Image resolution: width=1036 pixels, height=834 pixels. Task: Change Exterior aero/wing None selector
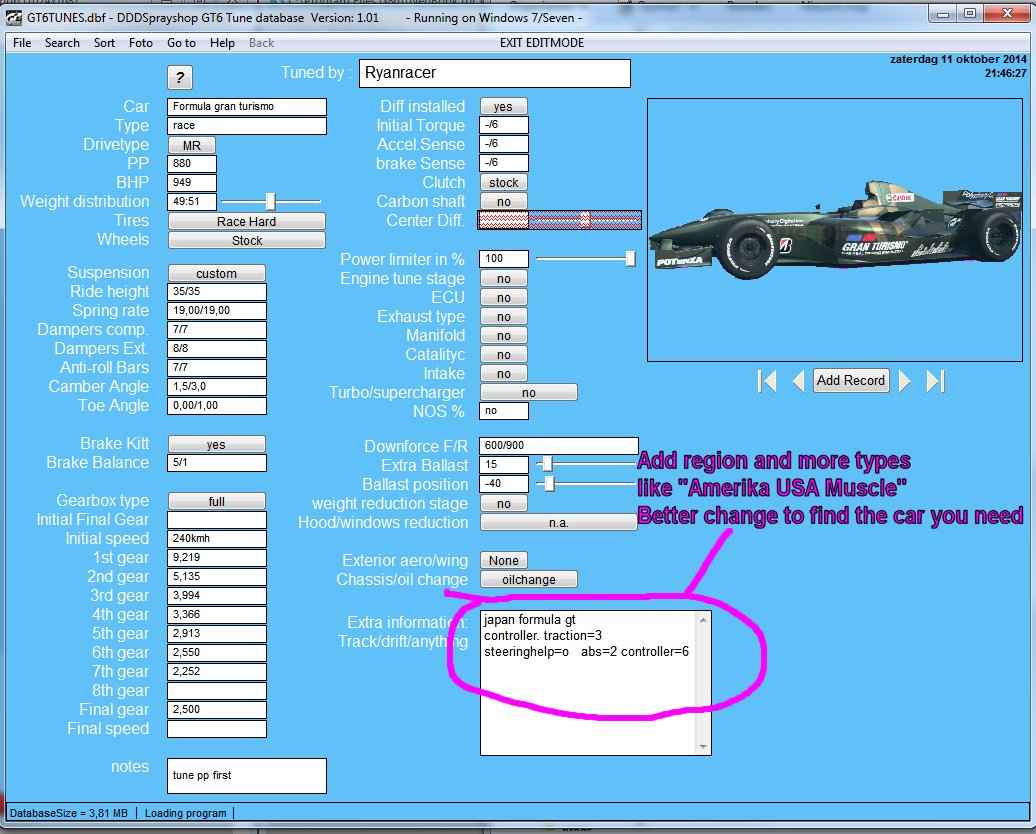pyautogui.click(x=503, y=560)
